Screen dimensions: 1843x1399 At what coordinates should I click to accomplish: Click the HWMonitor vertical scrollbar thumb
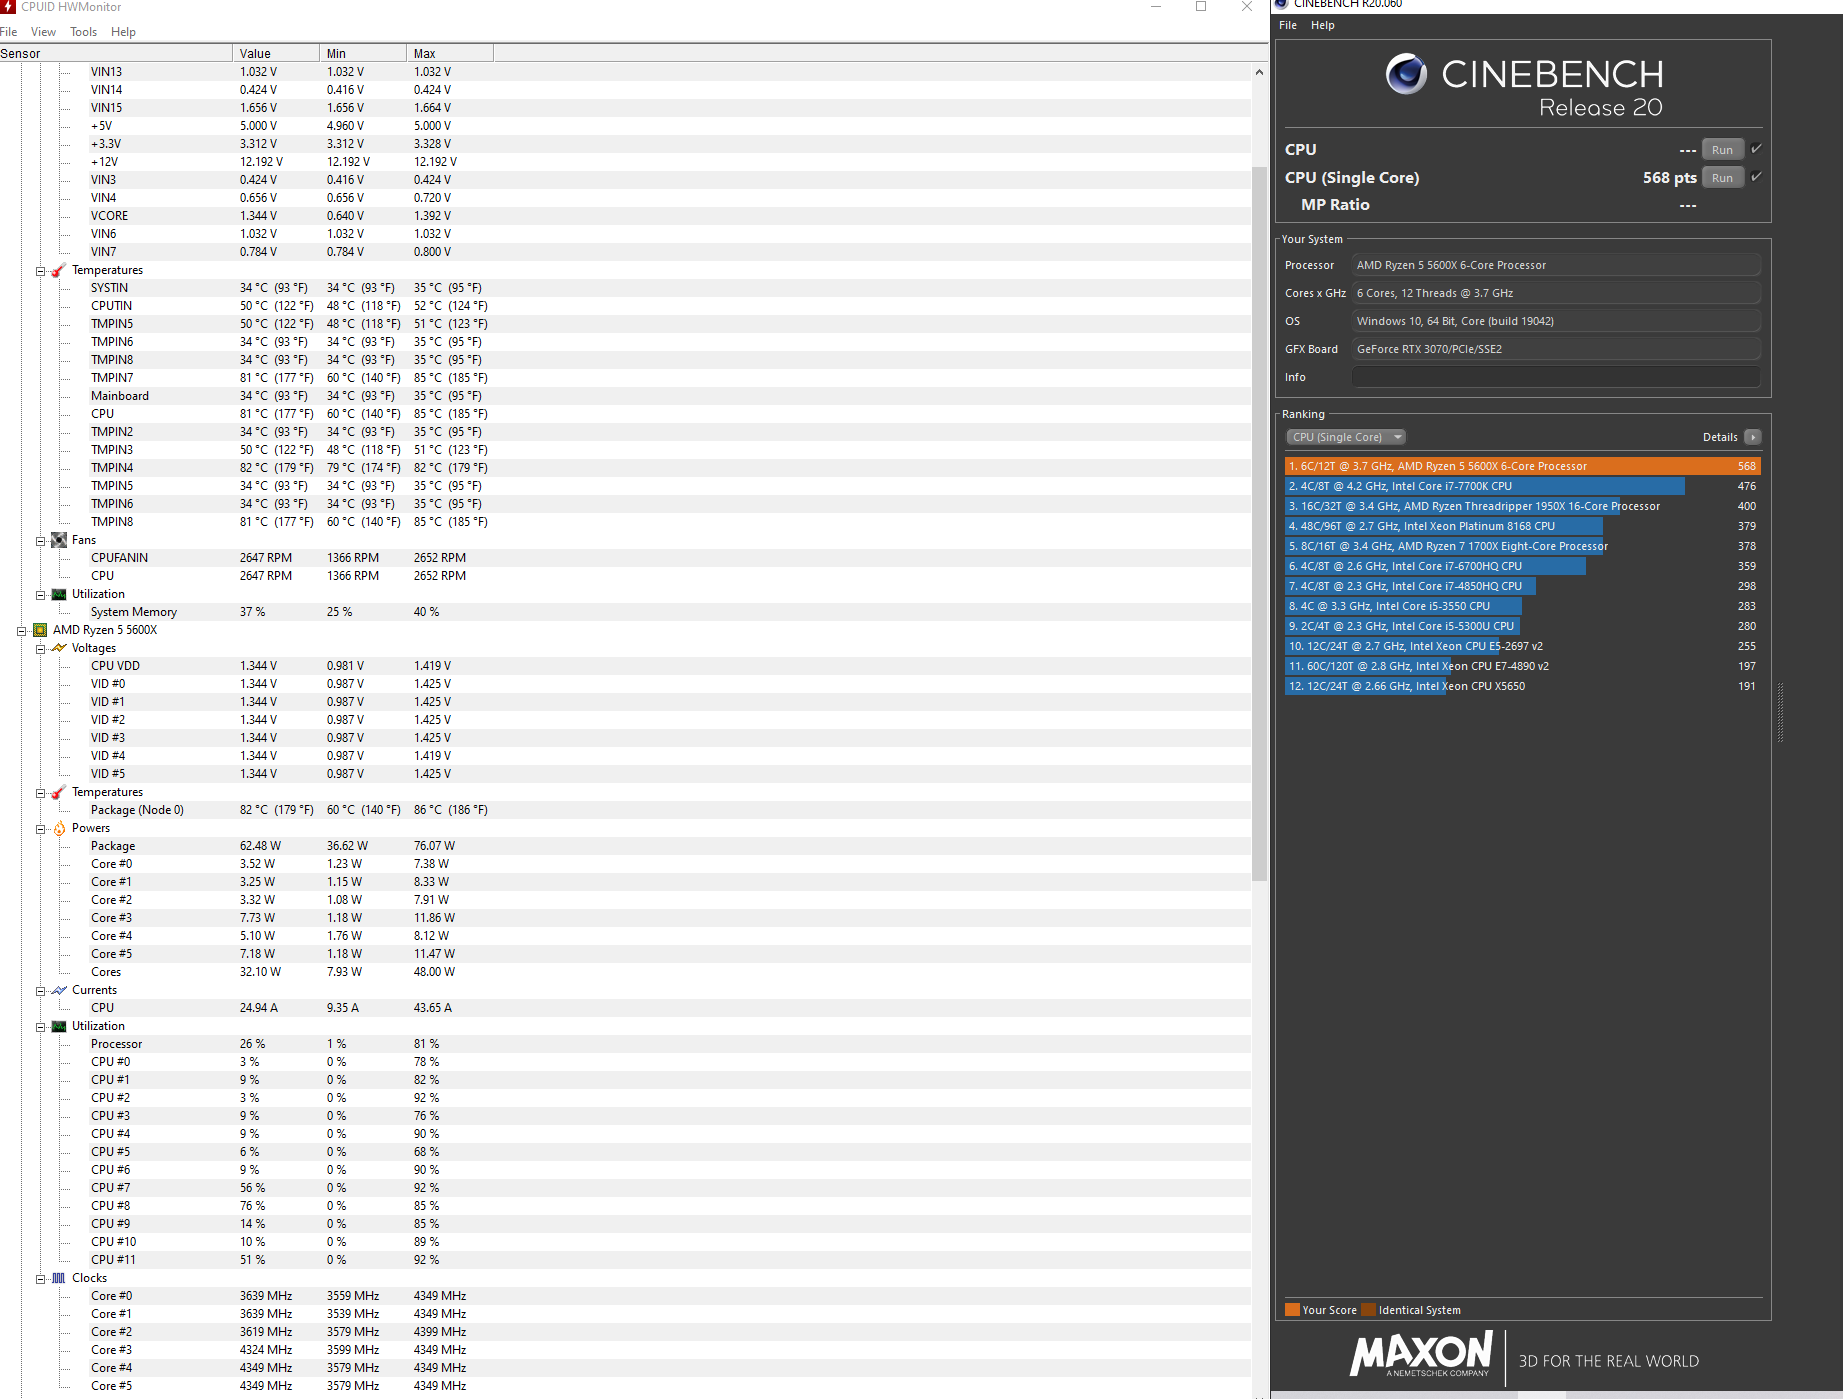(1259, 523)
